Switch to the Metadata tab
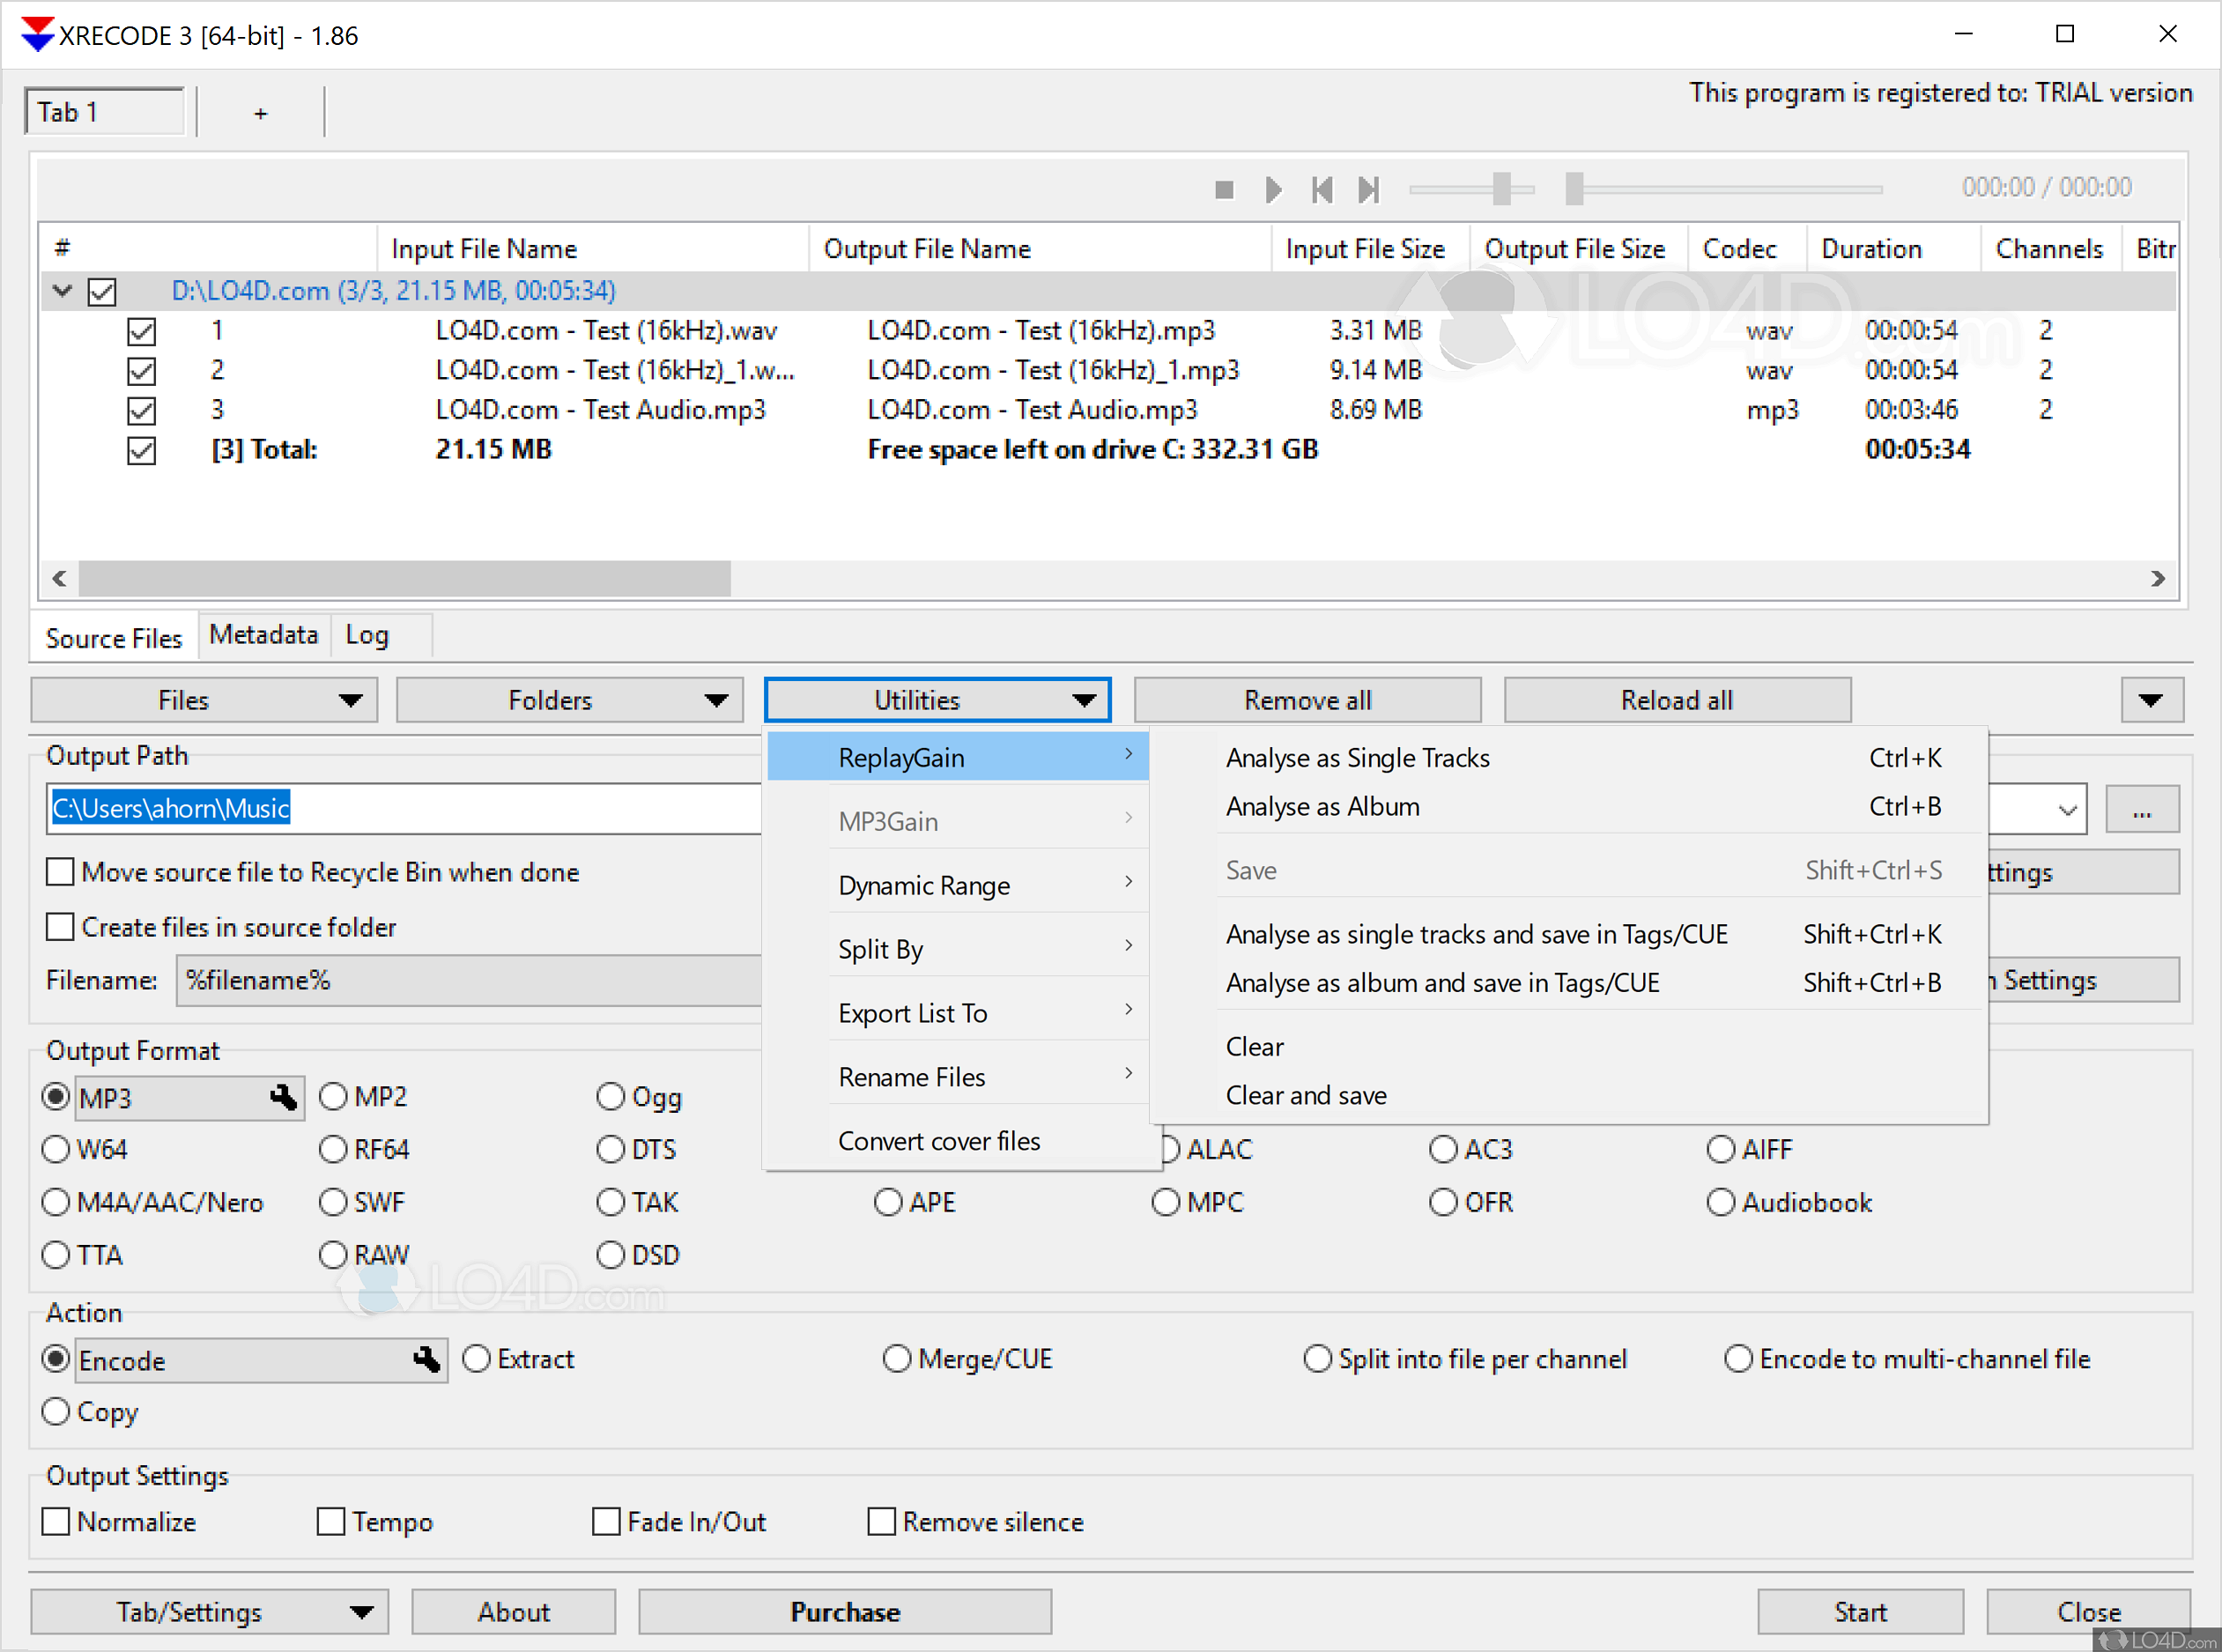The height and width of the screenshot is (1652, 2222). [263, 635]
